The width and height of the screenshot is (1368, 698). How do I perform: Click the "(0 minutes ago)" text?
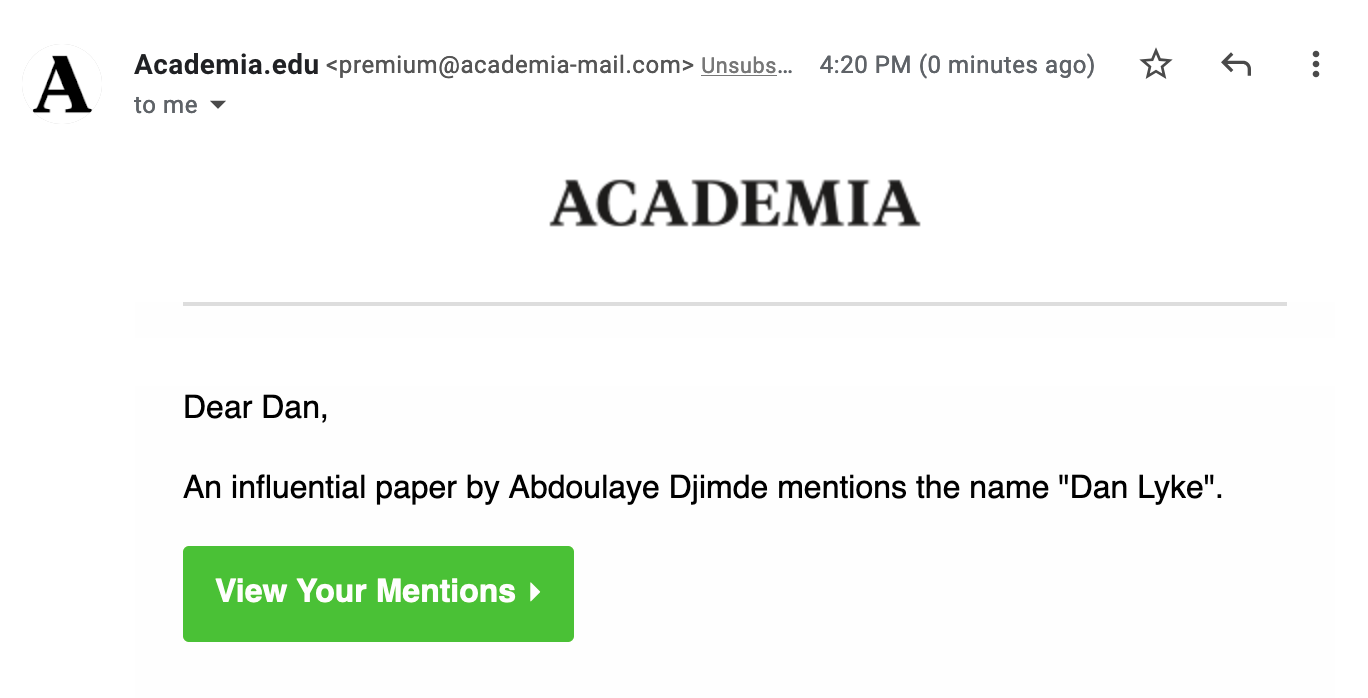coord(1007,66)
